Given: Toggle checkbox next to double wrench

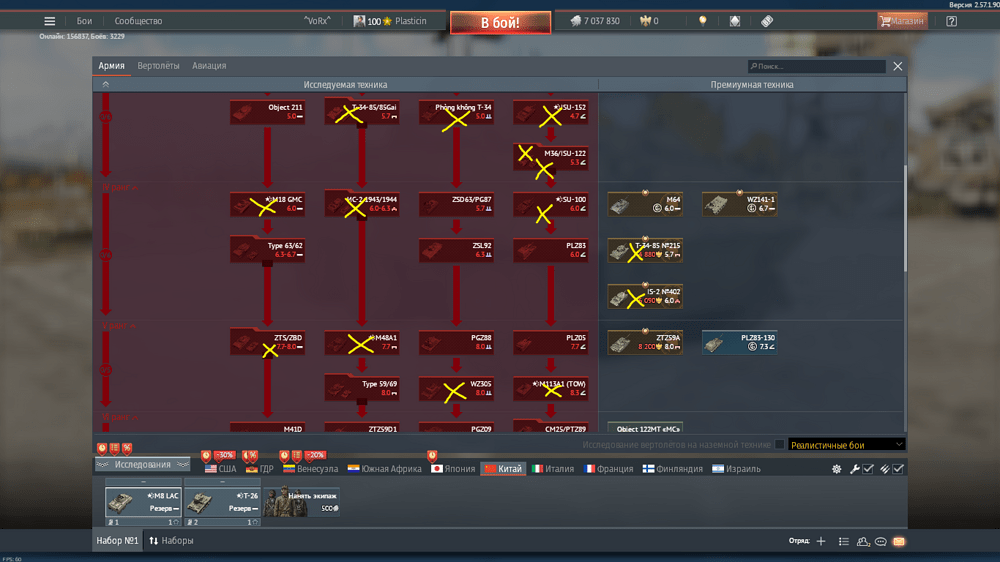Looking at the screenshot, I should [x=898, y=469].
